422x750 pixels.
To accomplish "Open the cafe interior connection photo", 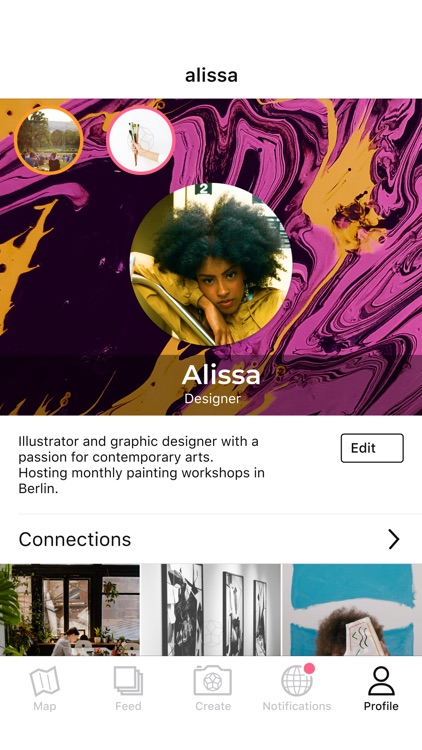I will pyautogui.click(x=70, y=610).
